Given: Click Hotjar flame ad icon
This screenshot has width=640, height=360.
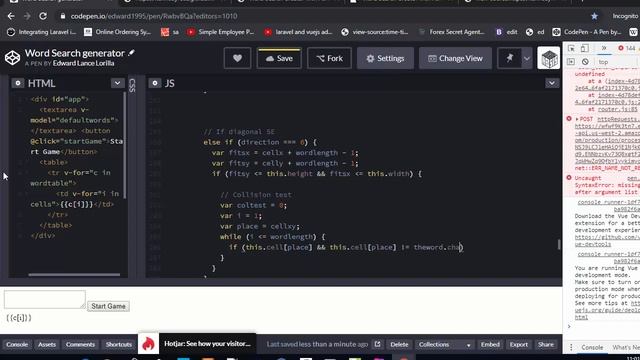Looking at the screenshot, I should tap(148, 344).
